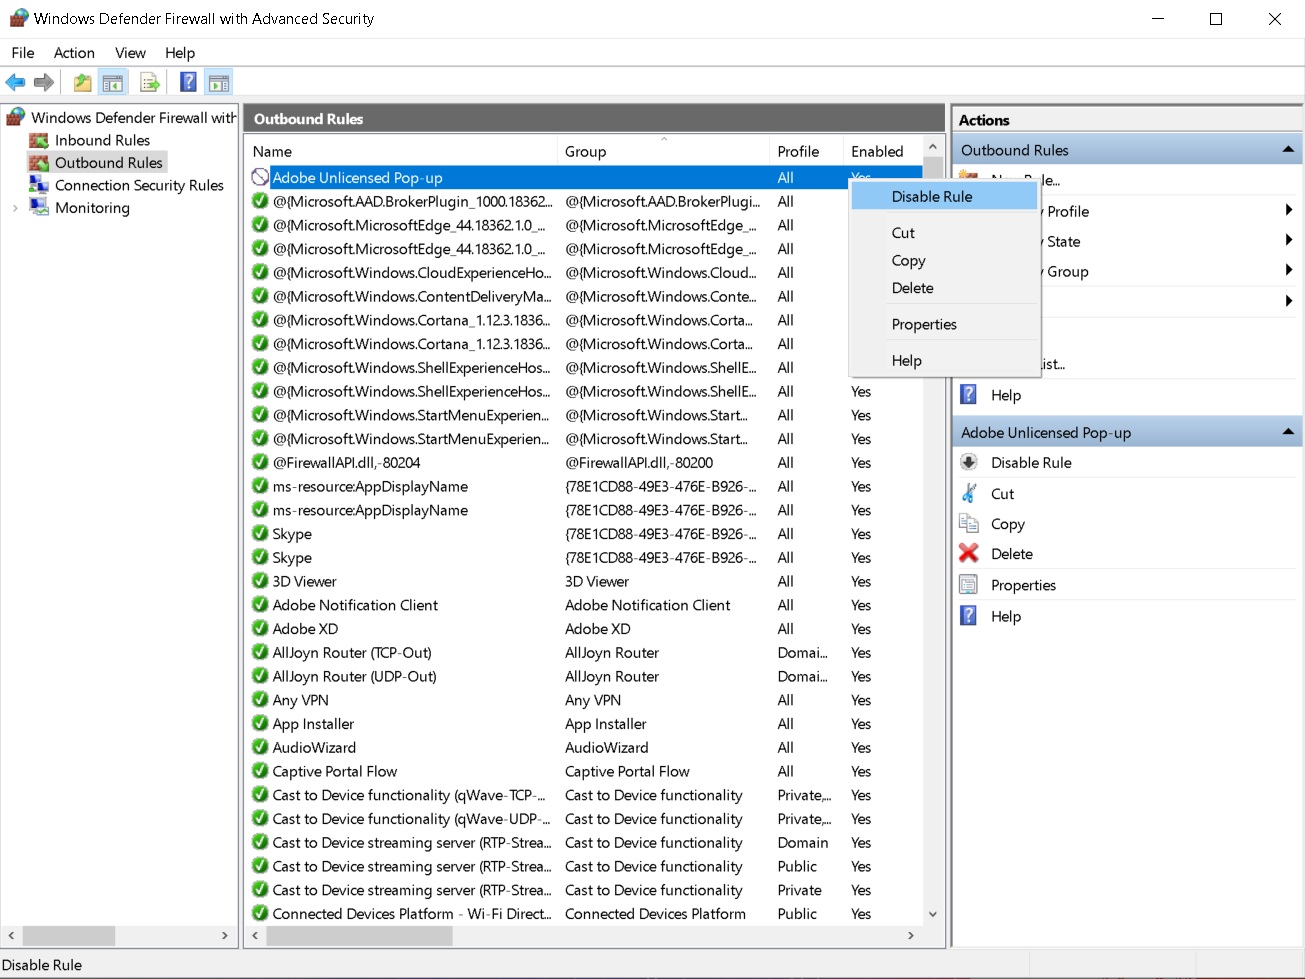Screen dimensions: 1305x979
Task: Toggle the Show/Hide Console Tree toolbar icon
Action: click(x=113, y=82)
